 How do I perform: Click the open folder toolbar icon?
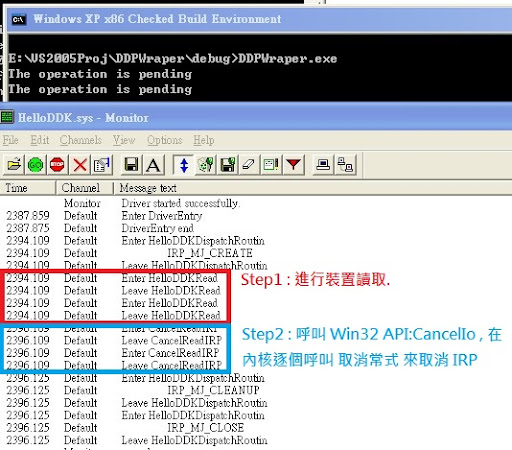tap(14, 165)
